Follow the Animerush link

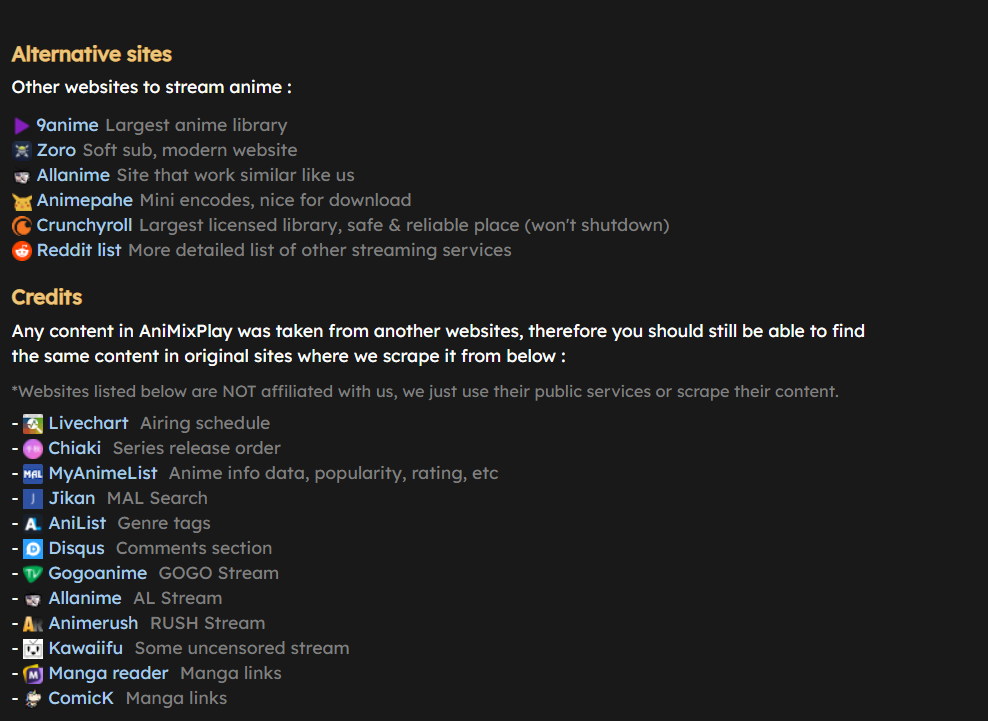tap(93, 623)
